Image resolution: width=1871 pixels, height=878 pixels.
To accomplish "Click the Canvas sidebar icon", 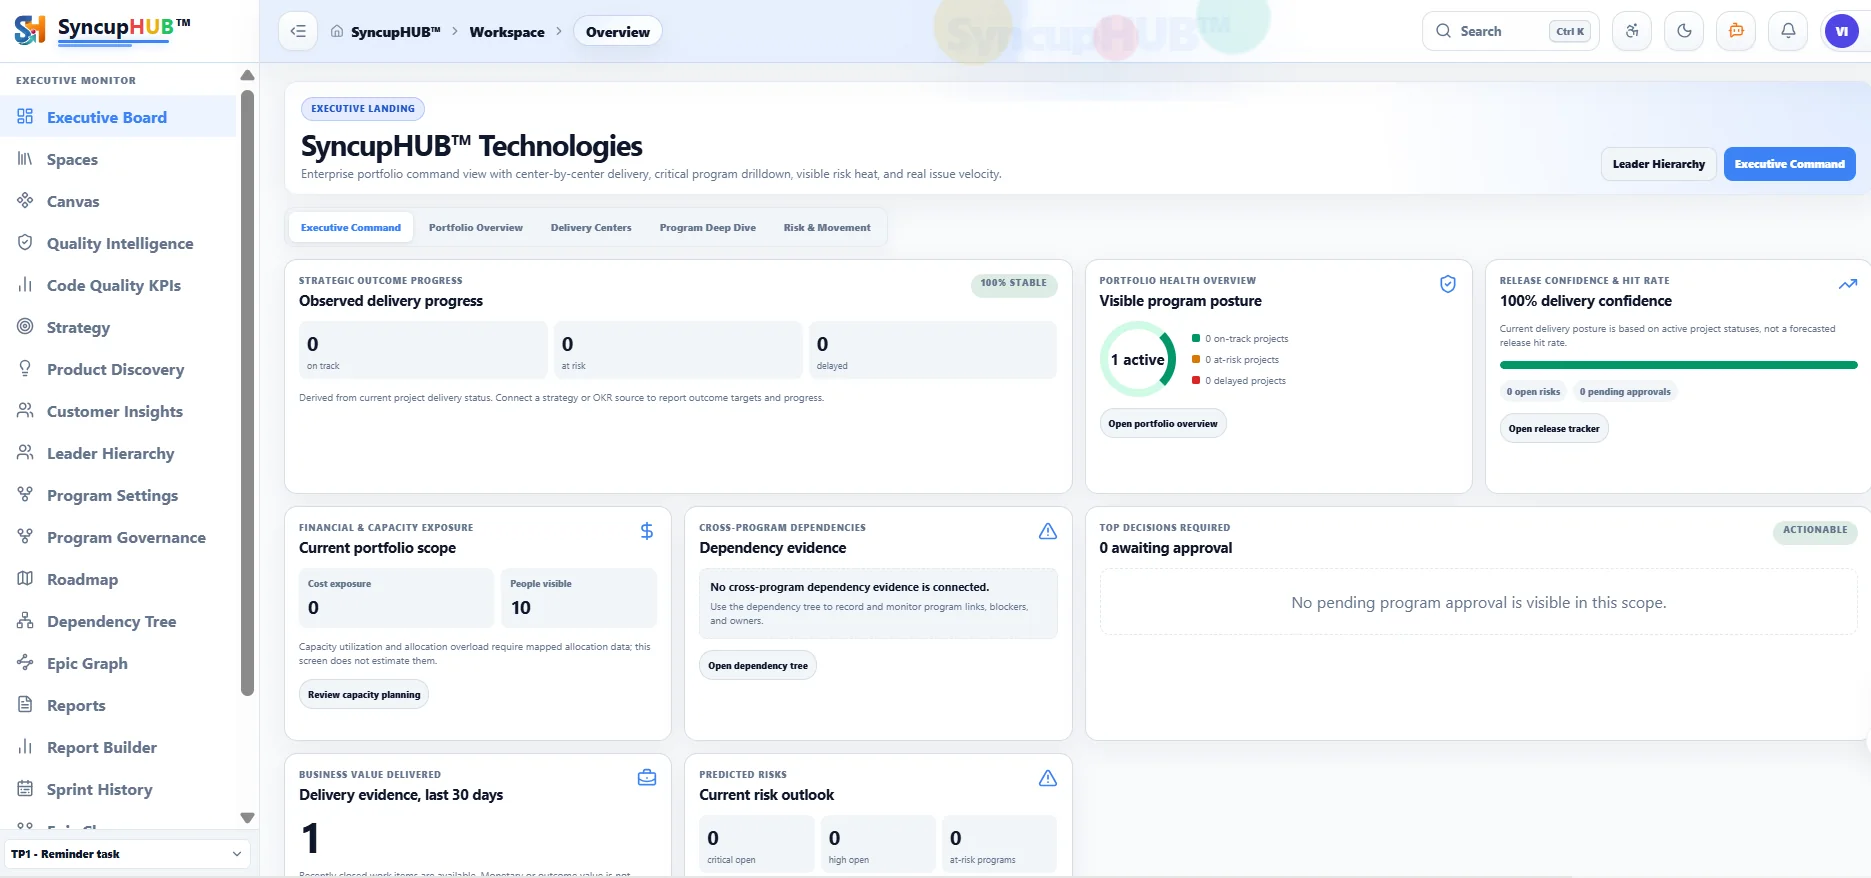I will (x=25, y=201).
